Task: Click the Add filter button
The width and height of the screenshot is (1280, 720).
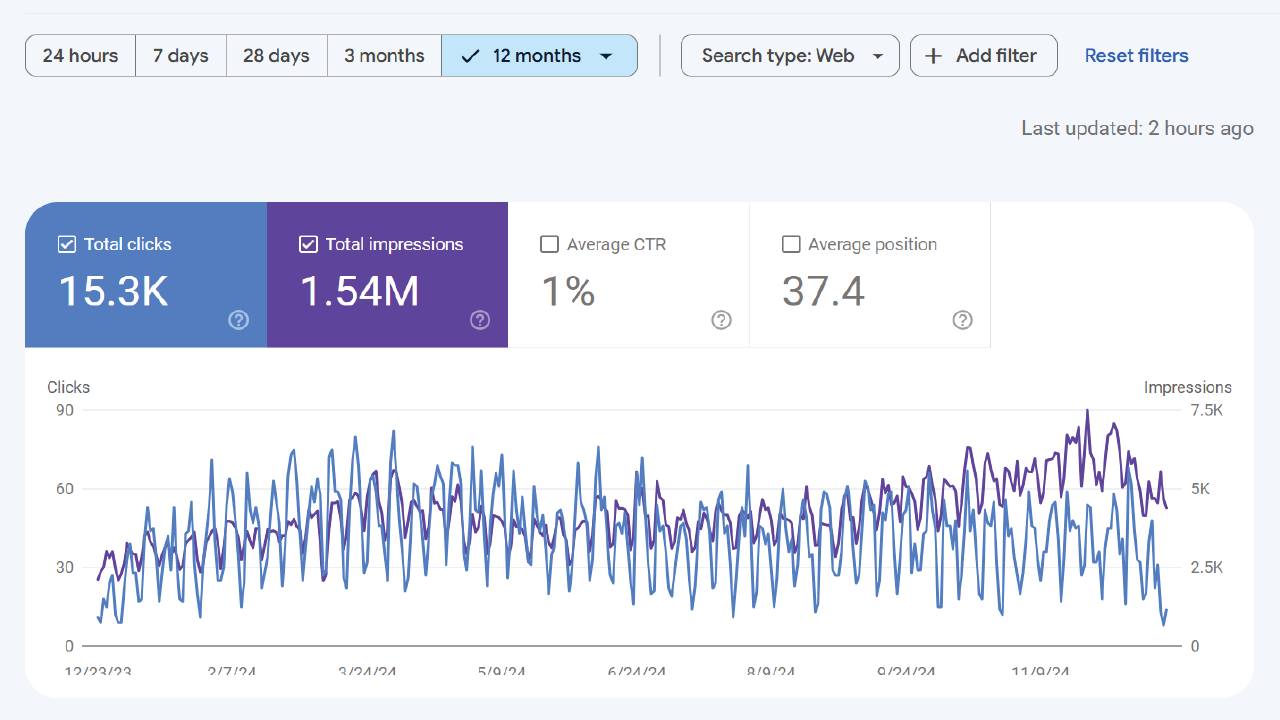Action: (x=984, y=56)
